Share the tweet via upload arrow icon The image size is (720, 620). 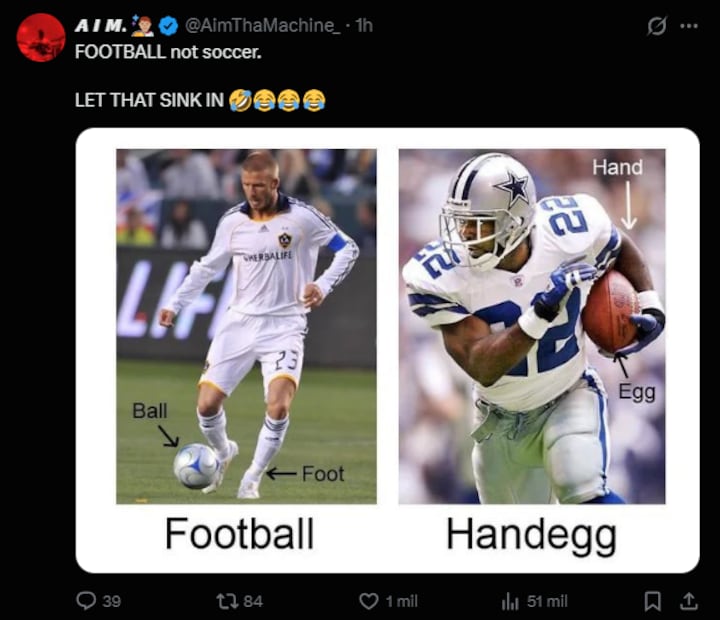pyautogui.click(x=688, y=601)
